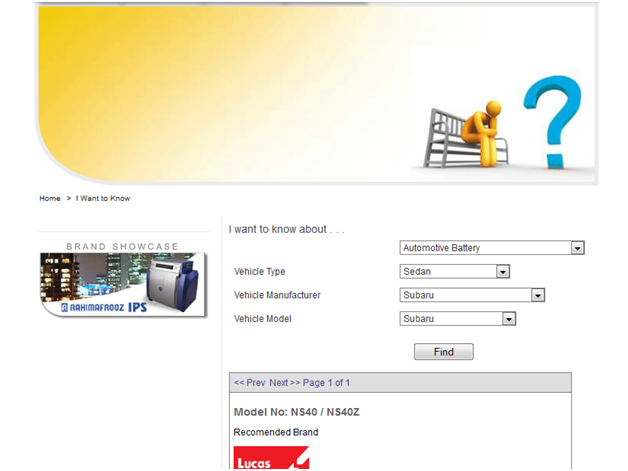This screenshot has width=628, height=471.
Task: Click the Find button
Action: 444,352
